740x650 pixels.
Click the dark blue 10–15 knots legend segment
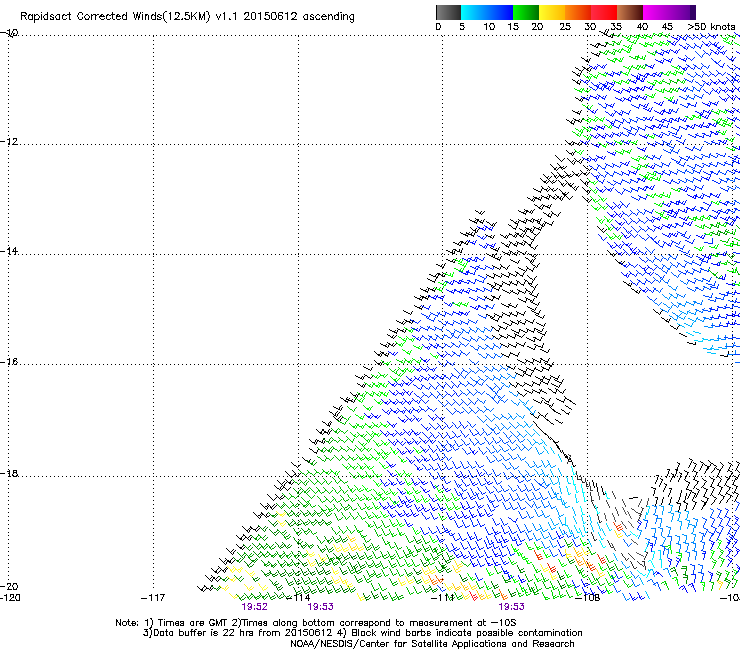500,12
